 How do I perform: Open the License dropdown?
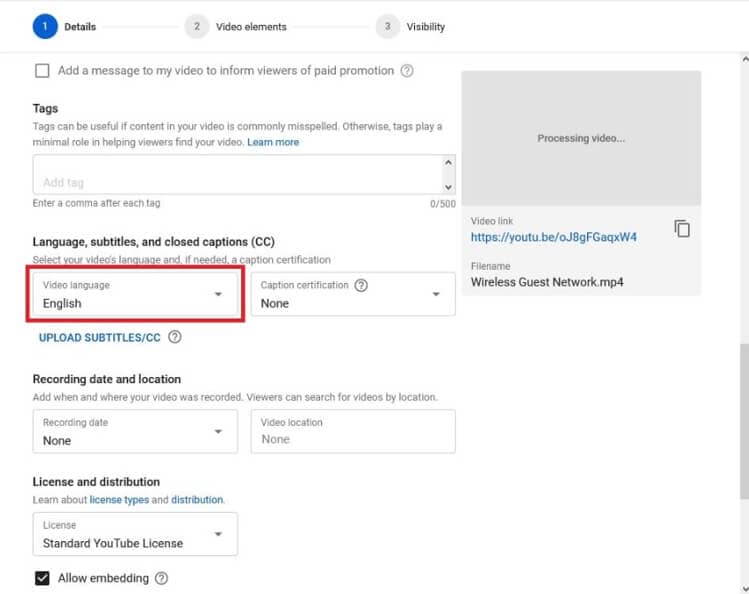point(135,534)
